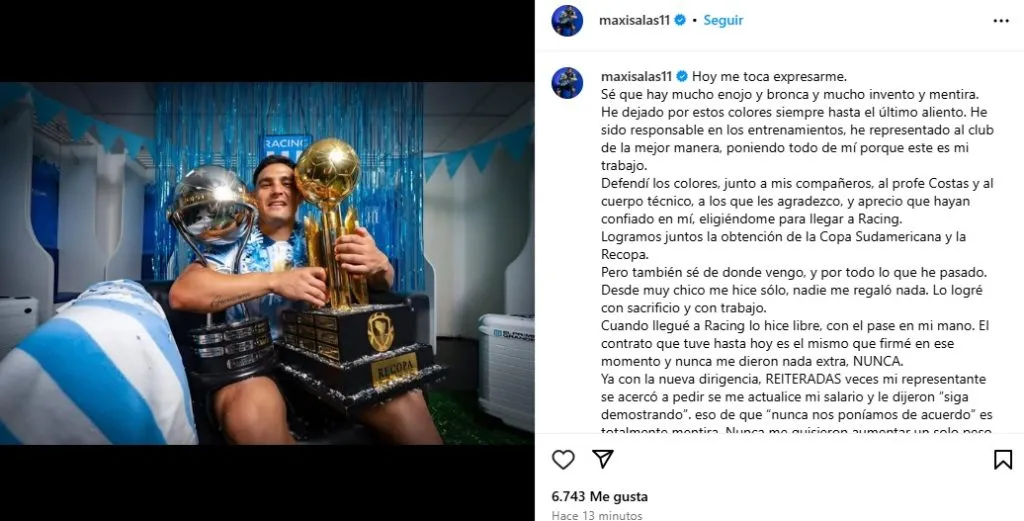View who liked via 6.743 Me gusta
This screenshot has width=1024, height=521.
click(600, 496)
